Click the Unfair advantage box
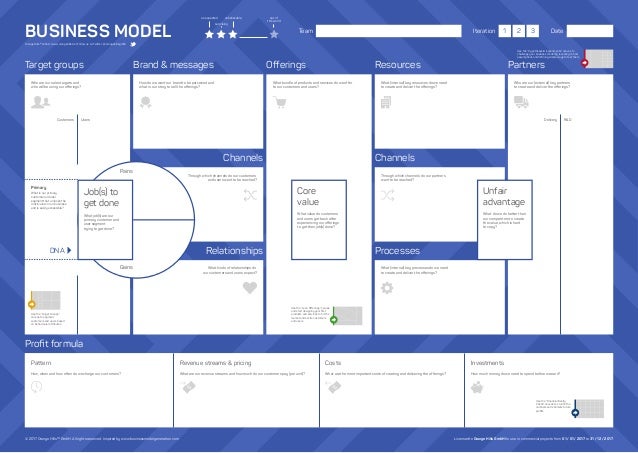The width and height of the screenshot is (638, 453). tap(505, 220)
